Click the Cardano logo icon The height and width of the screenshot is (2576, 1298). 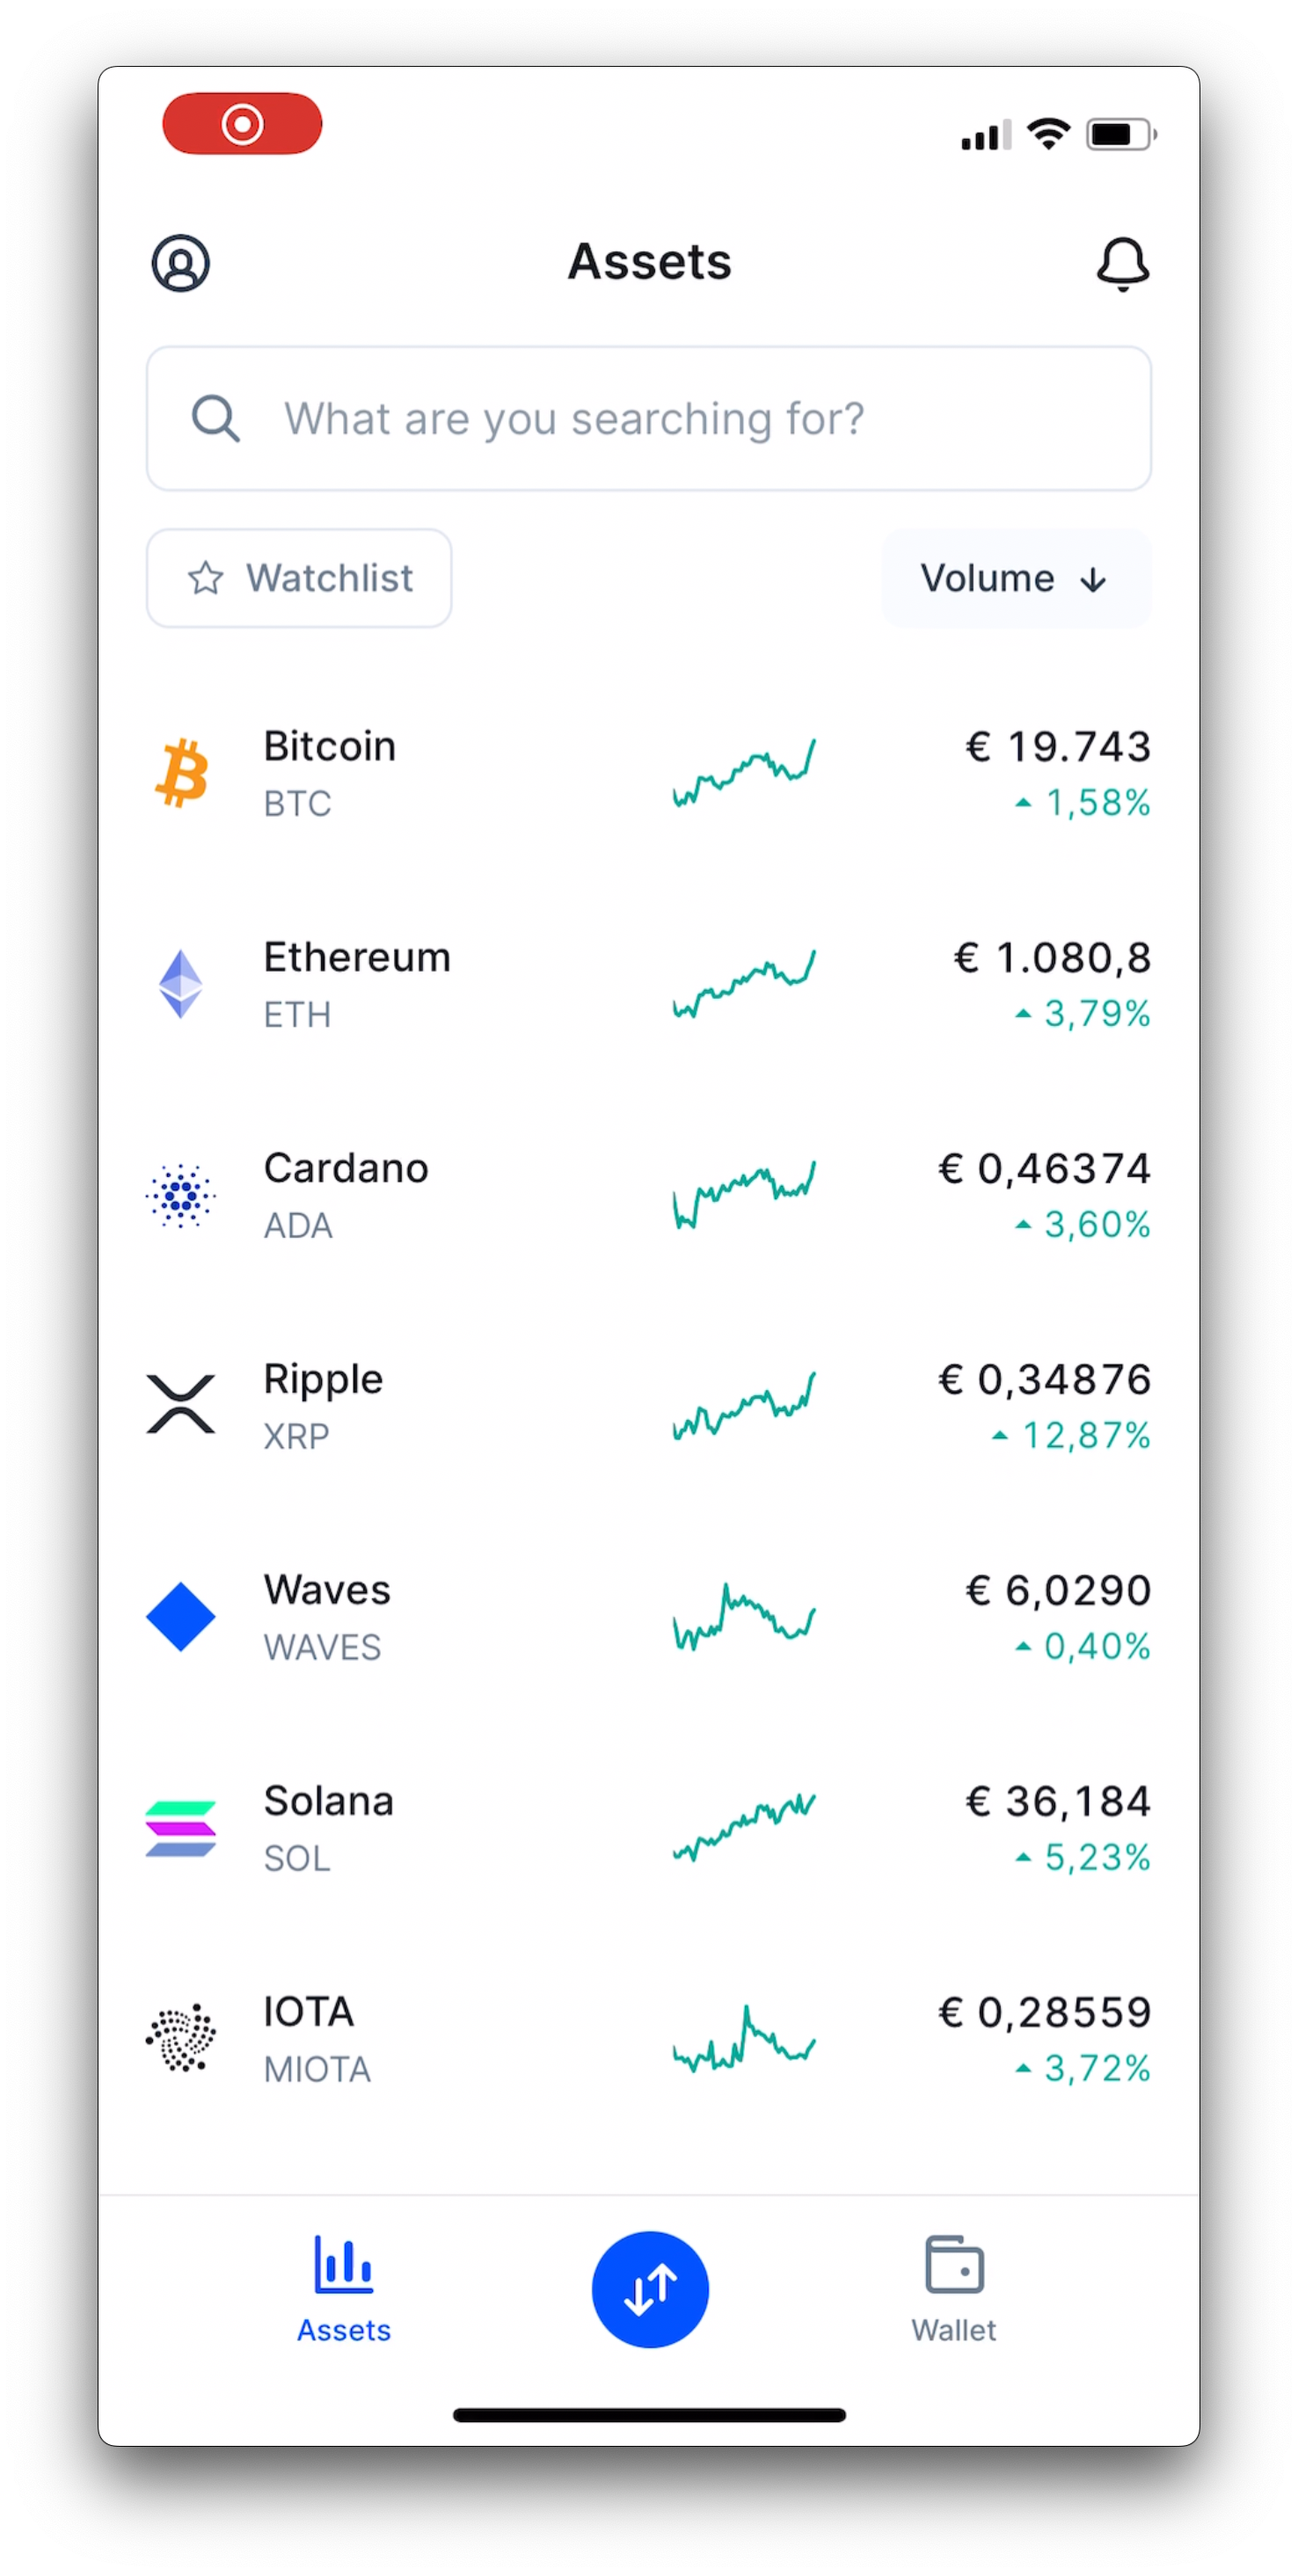(181, 1195)
